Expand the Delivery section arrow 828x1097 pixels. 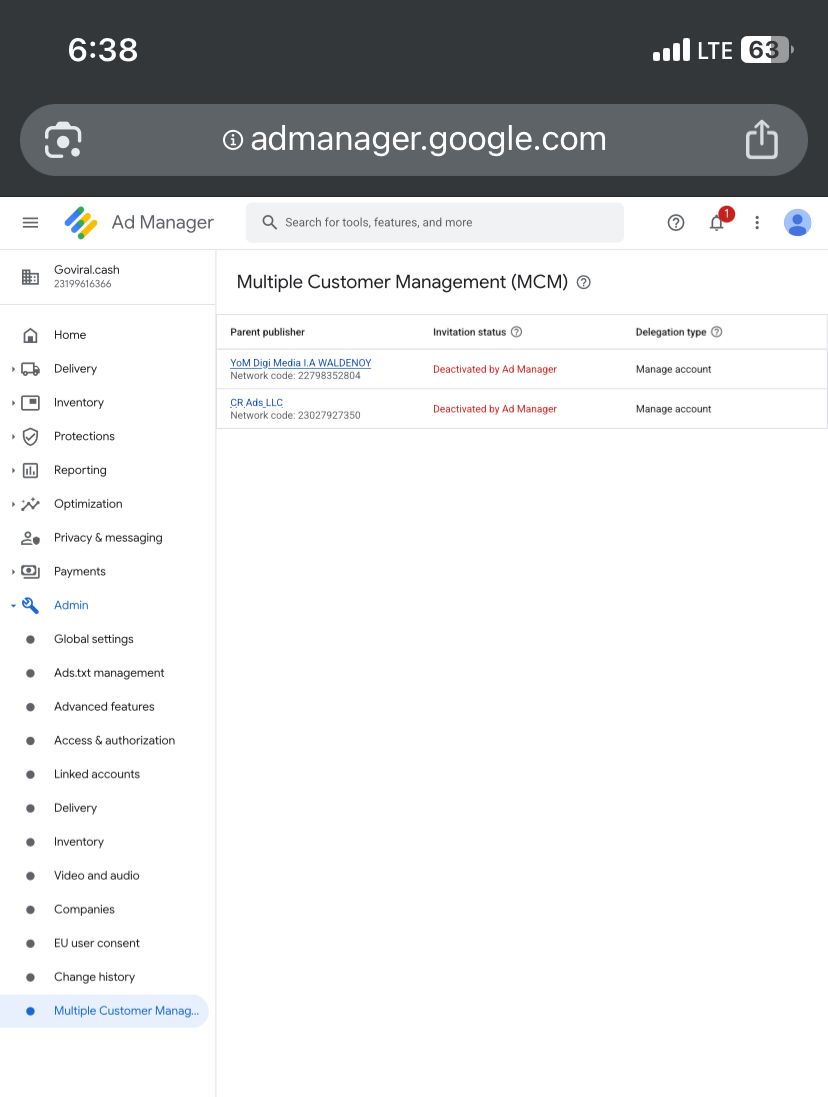[13, 369]
